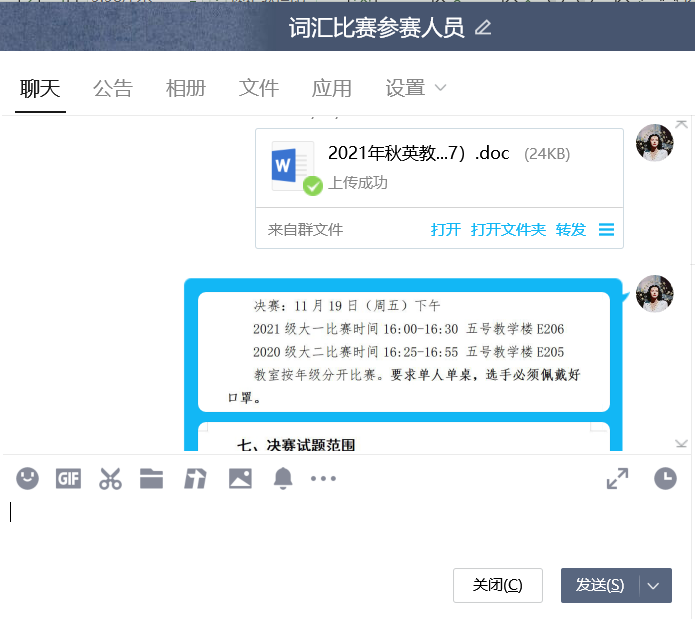Open the file card's more options menu
This screenshot has width=695, height=619.
(x=606, y=230)
